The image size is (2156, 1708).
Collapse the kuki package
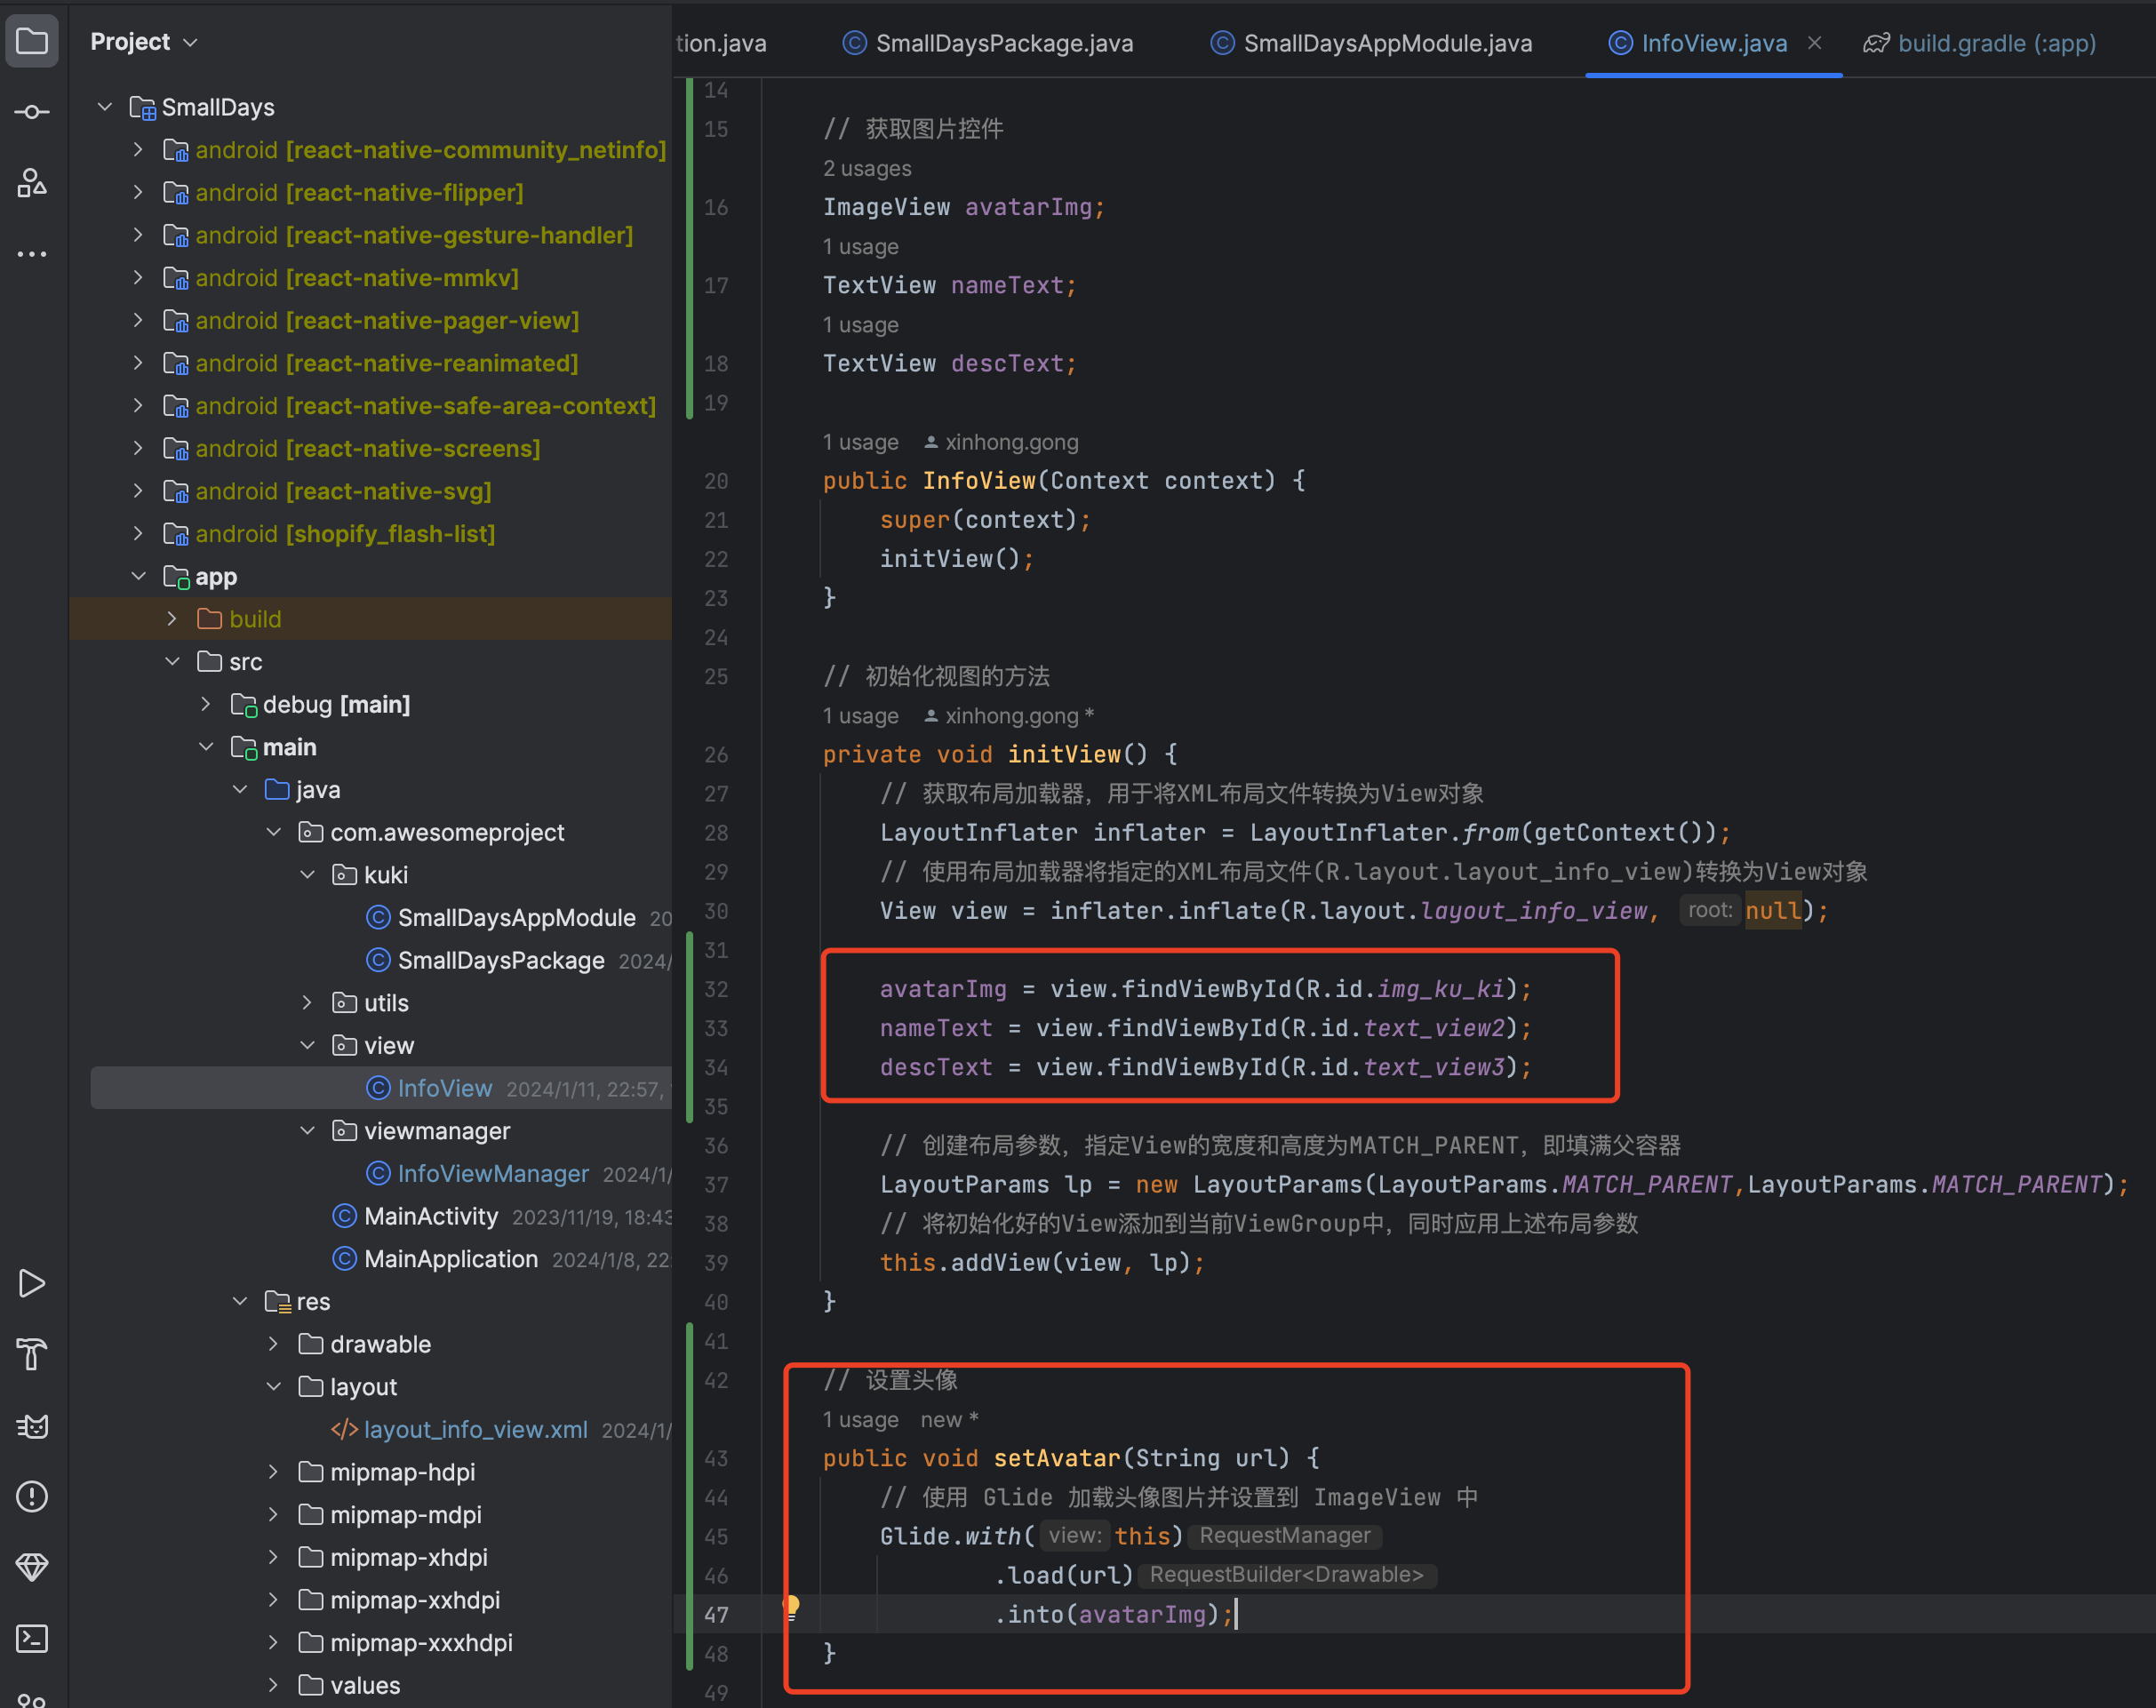[308, 875]
